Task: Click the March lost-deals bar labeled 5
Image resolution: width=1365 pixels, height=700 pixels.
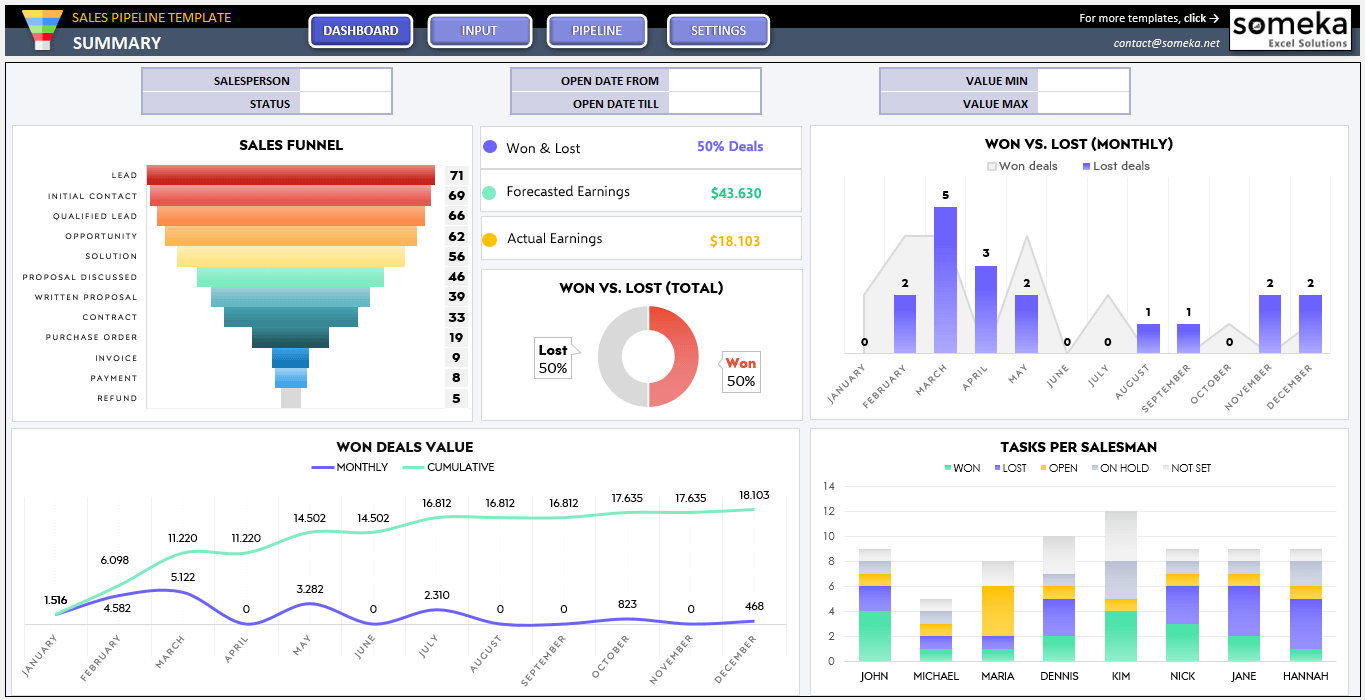Action: coord(945,280)
